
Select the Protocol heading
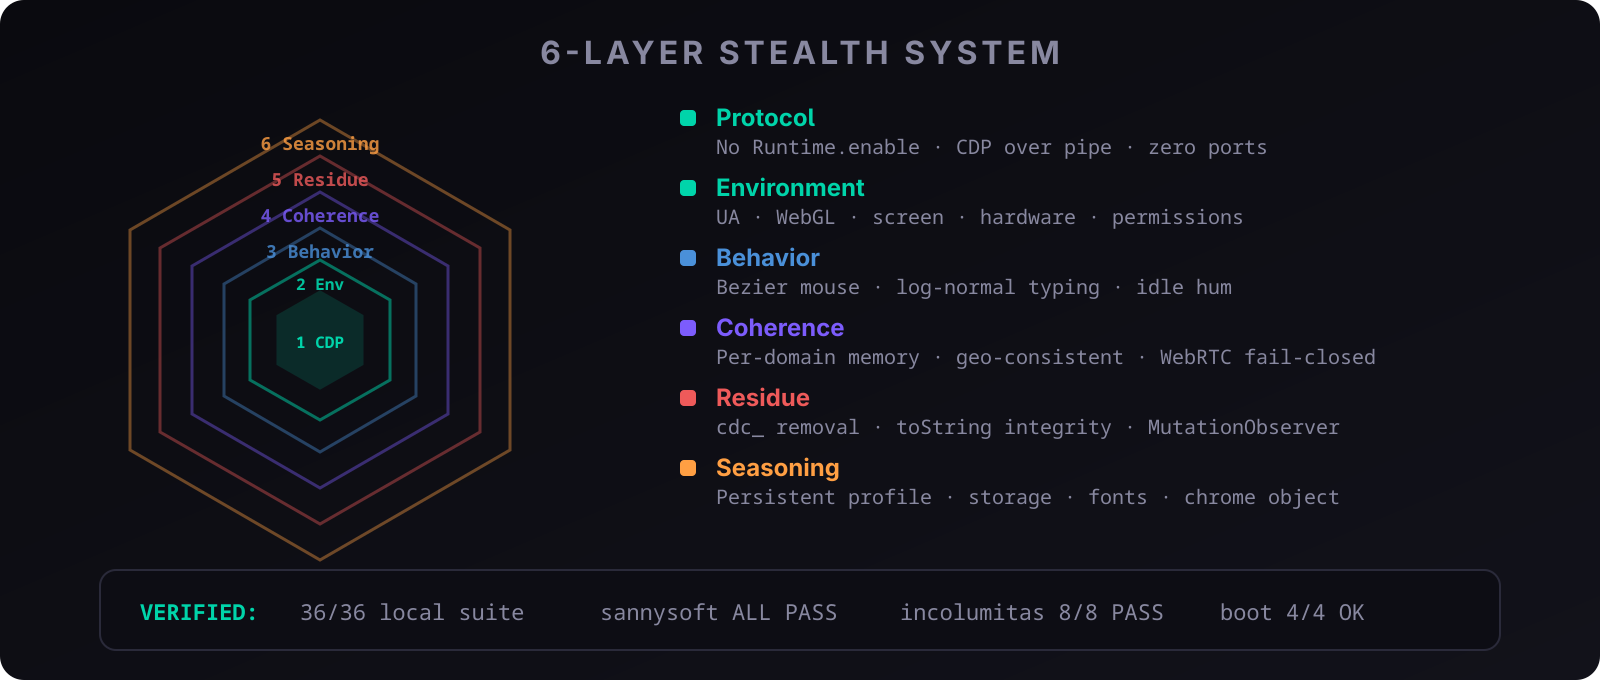[x=765, y=118]
